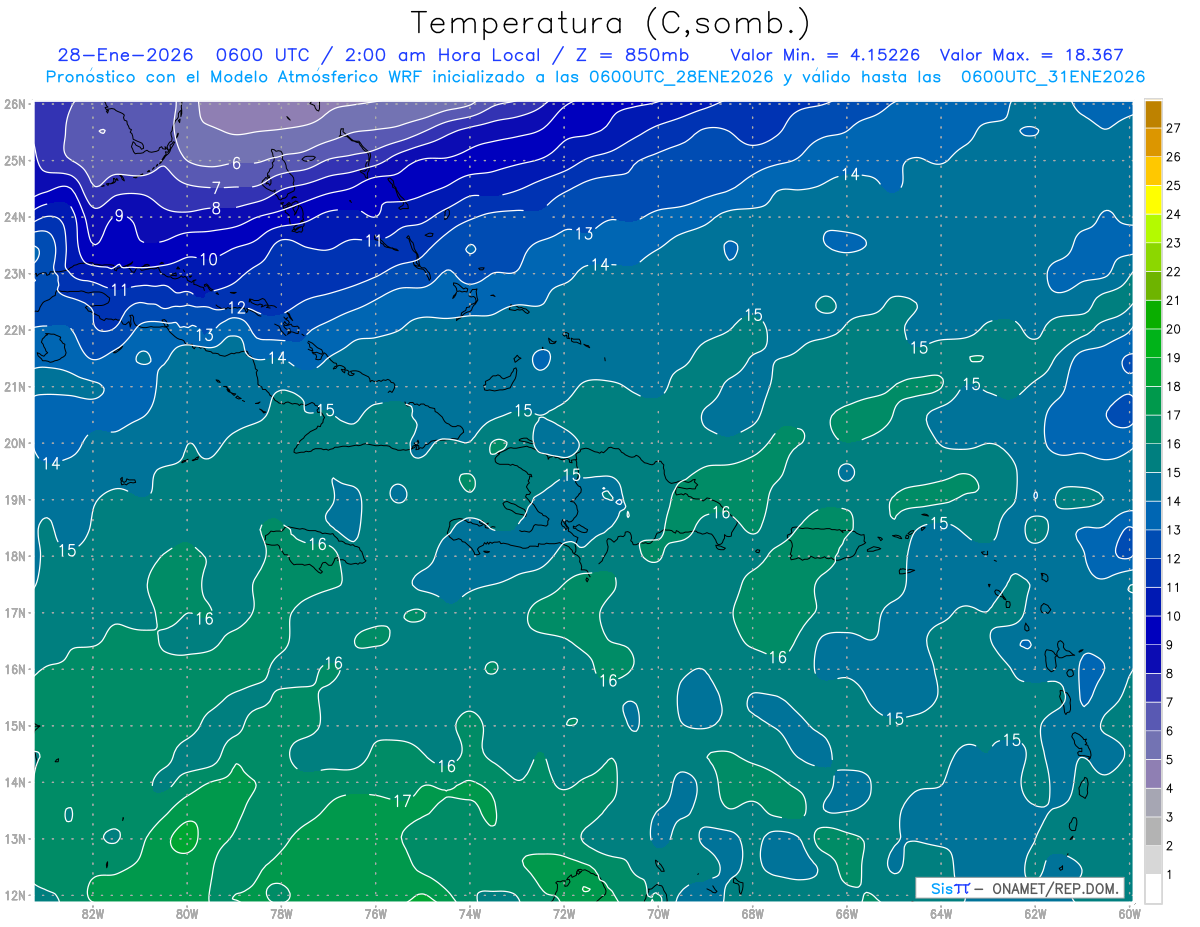Click the 9 degree contour label on the map
Screen dimensions: 1200x927
(118, 215)
